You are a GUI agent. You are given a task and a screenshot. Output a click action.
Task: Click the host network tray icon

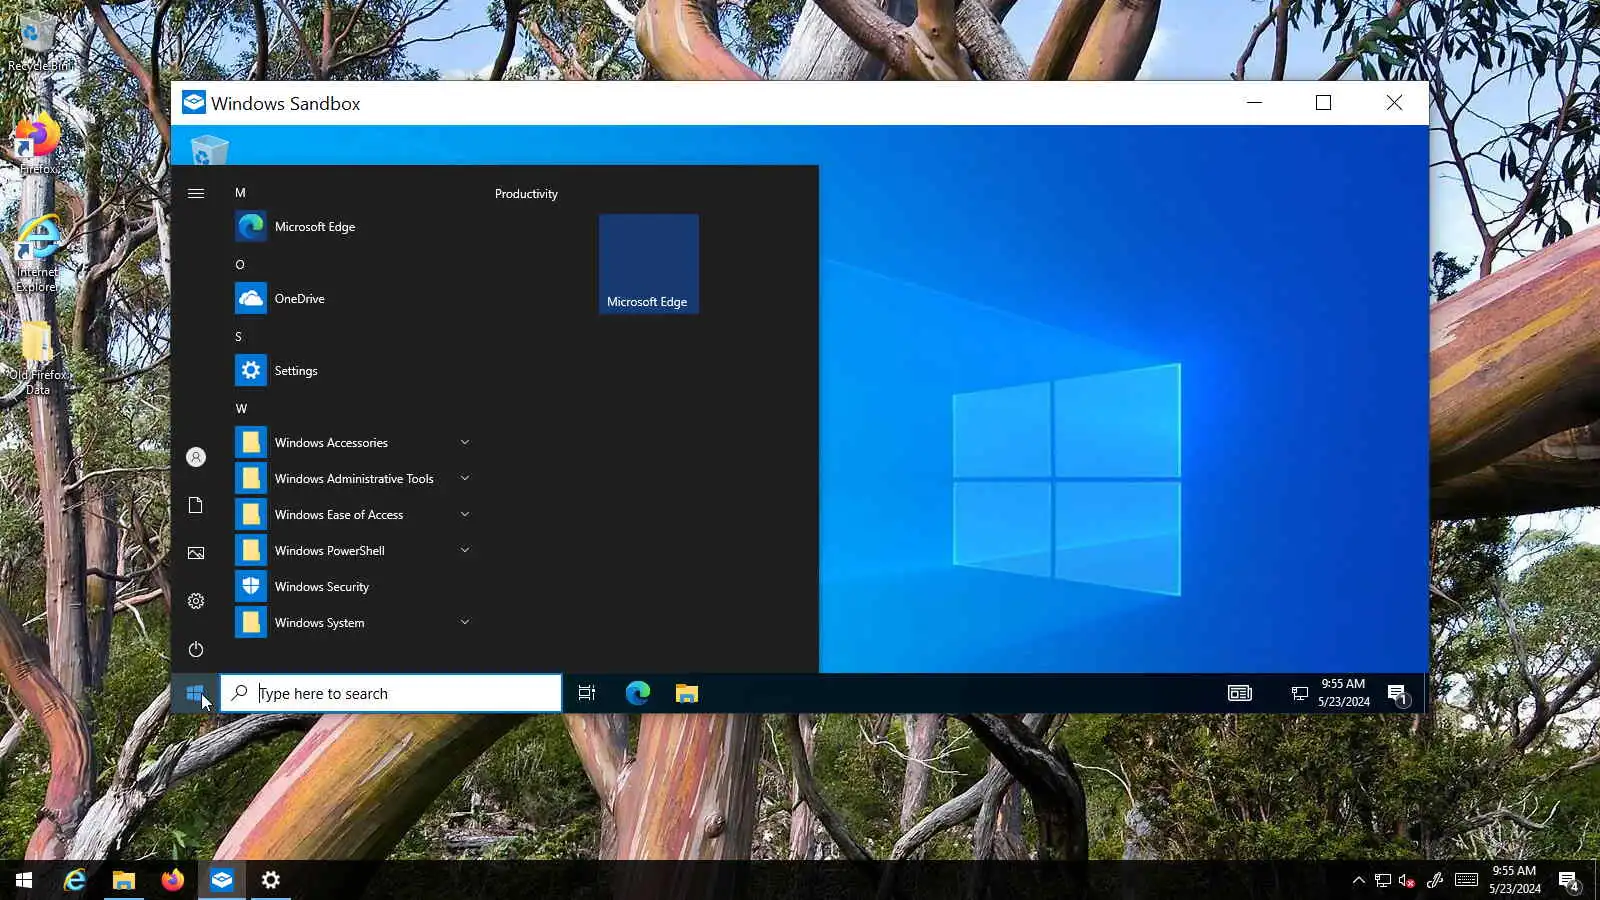click(x=1382, y=880)
